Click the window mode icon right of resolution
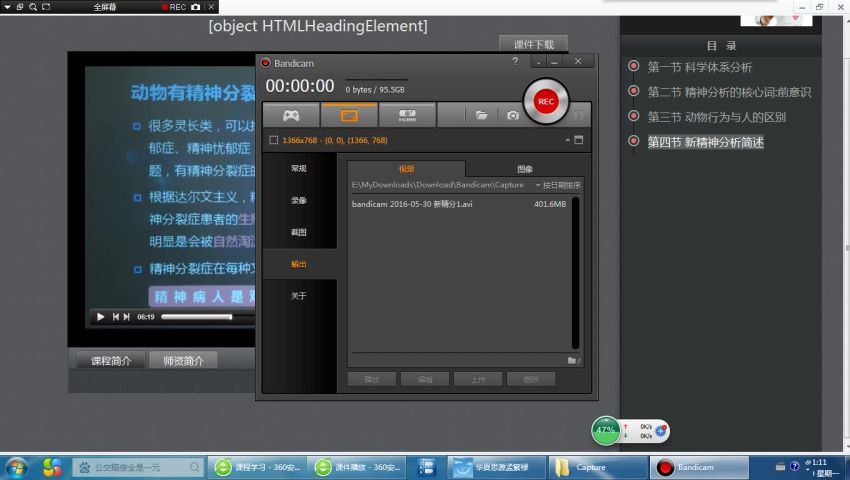The height and width of the screenshot is (480, 850). (579, 140)
